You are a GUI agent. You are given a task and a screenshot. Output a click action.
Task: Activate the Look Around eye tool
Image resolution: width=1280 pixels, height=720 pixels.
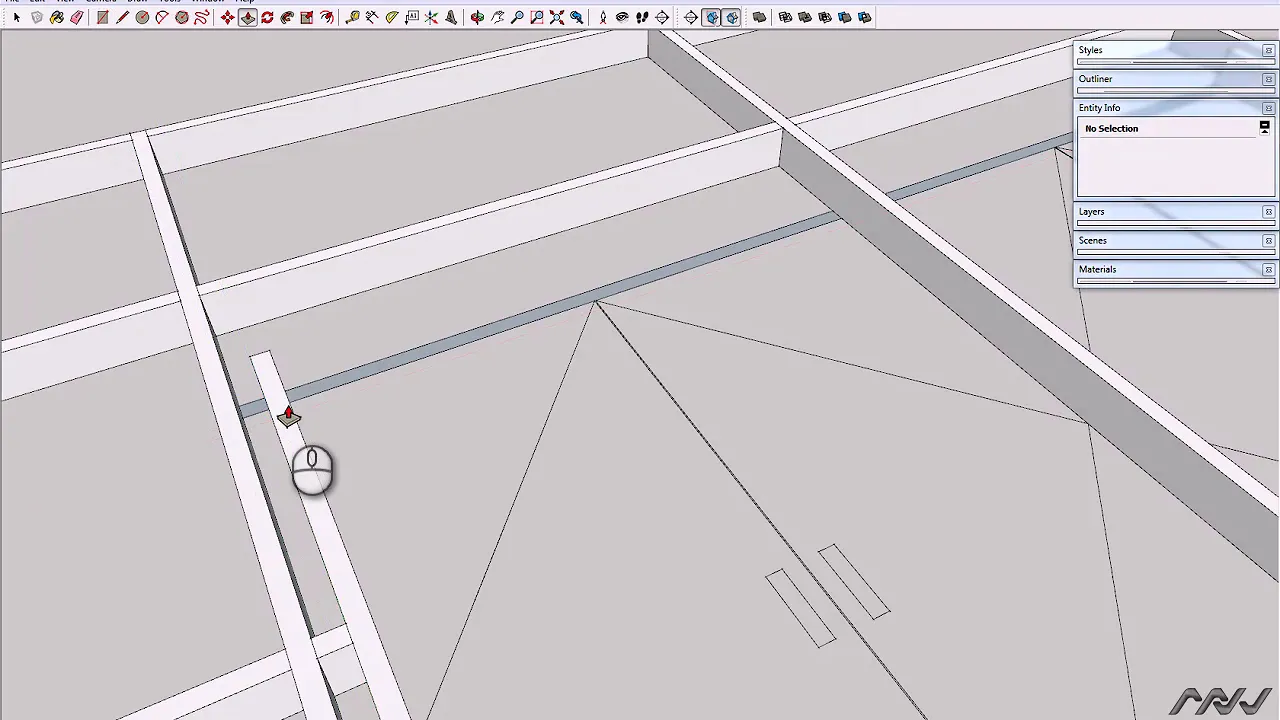pyautogui.click(x=622, y=17)
